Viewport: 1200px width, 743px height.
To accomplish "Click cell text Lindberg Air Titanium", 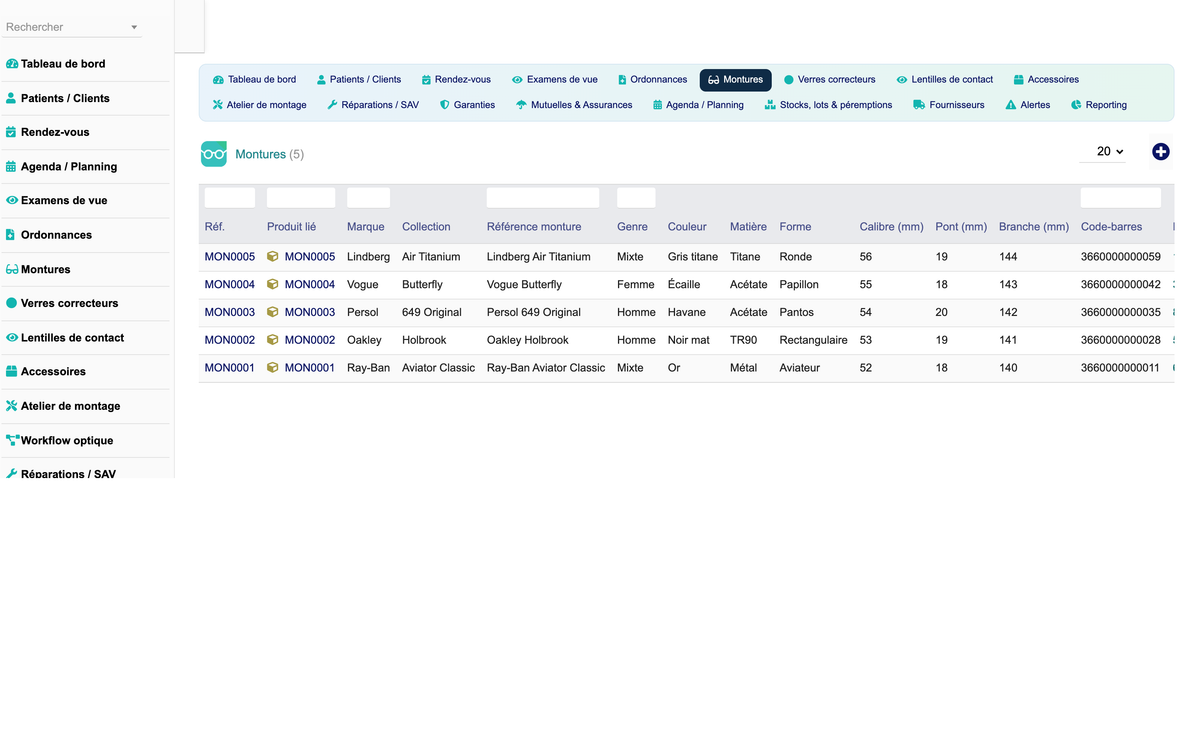I will coord(539,257).
